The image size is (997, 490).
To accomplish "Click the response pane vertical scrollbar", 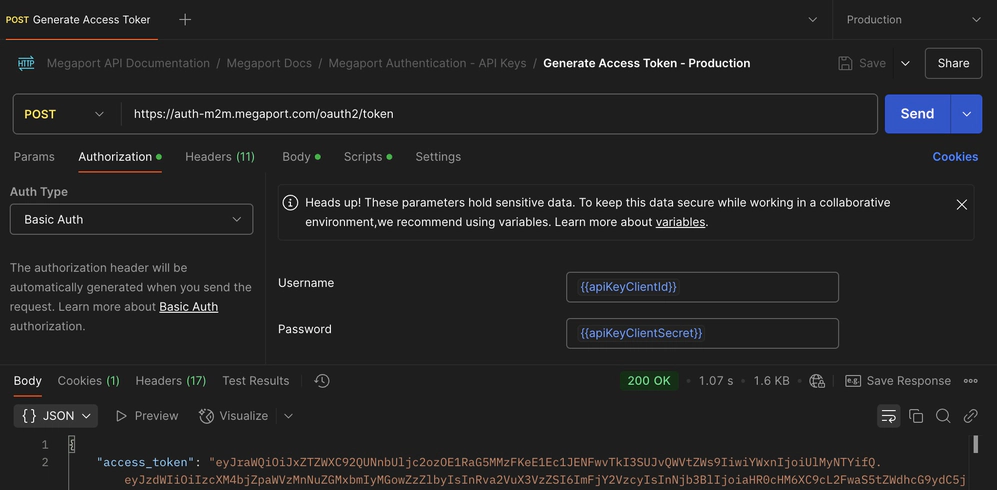I will tap(975, 445).
